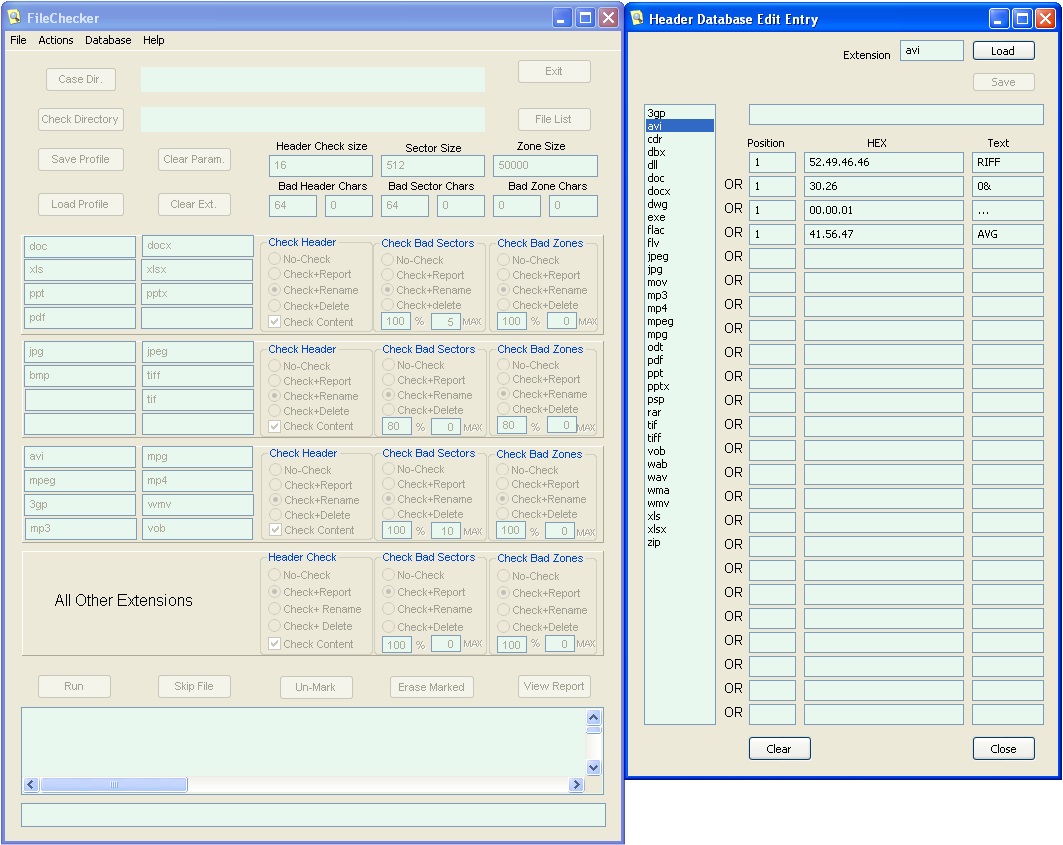
Task: Click the Check Directory button
Action: click(x=80, y=119)
